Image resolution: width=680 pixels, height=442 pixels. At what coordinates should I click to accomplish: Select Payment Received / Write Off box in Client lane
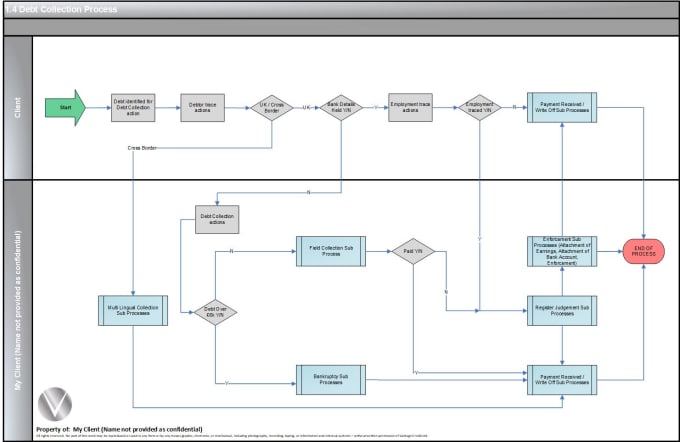(x=562, y=108)
